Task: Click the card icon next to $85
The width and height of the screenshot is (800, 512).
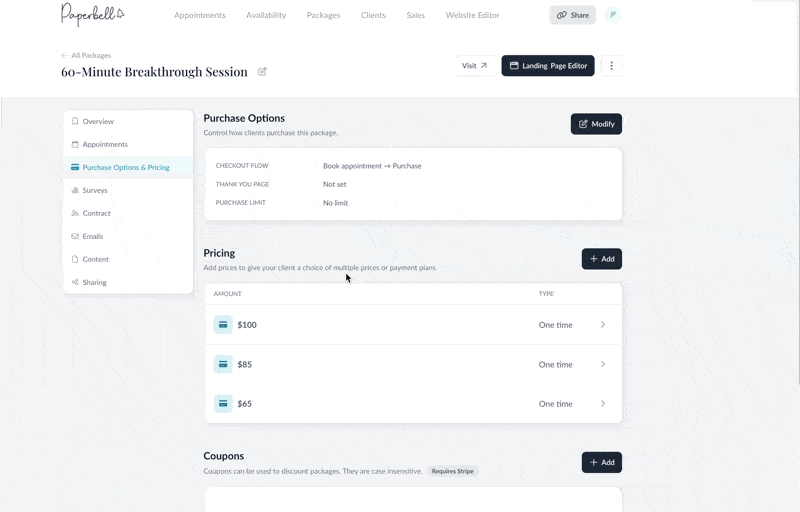Action: pos(223,364)
